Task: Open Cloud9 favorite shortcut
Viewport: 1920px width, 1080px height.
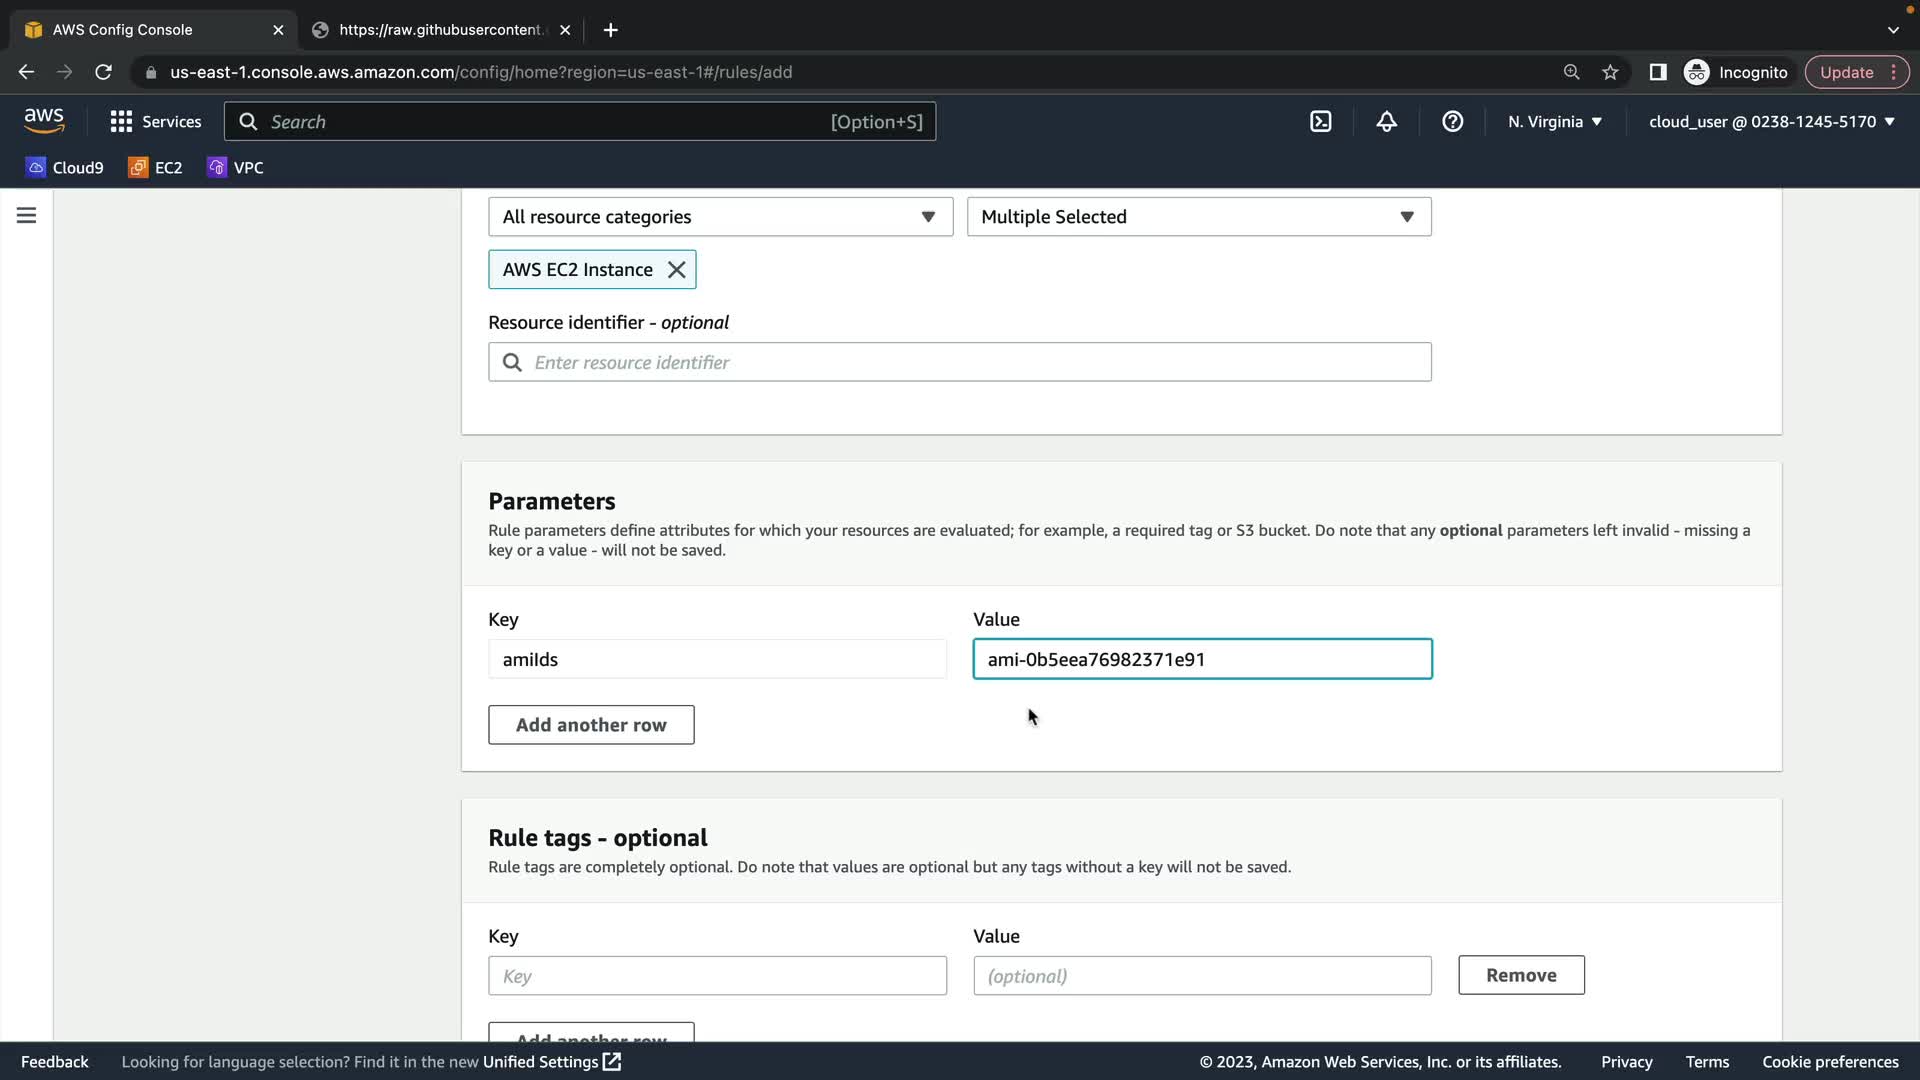Action: 65,168
